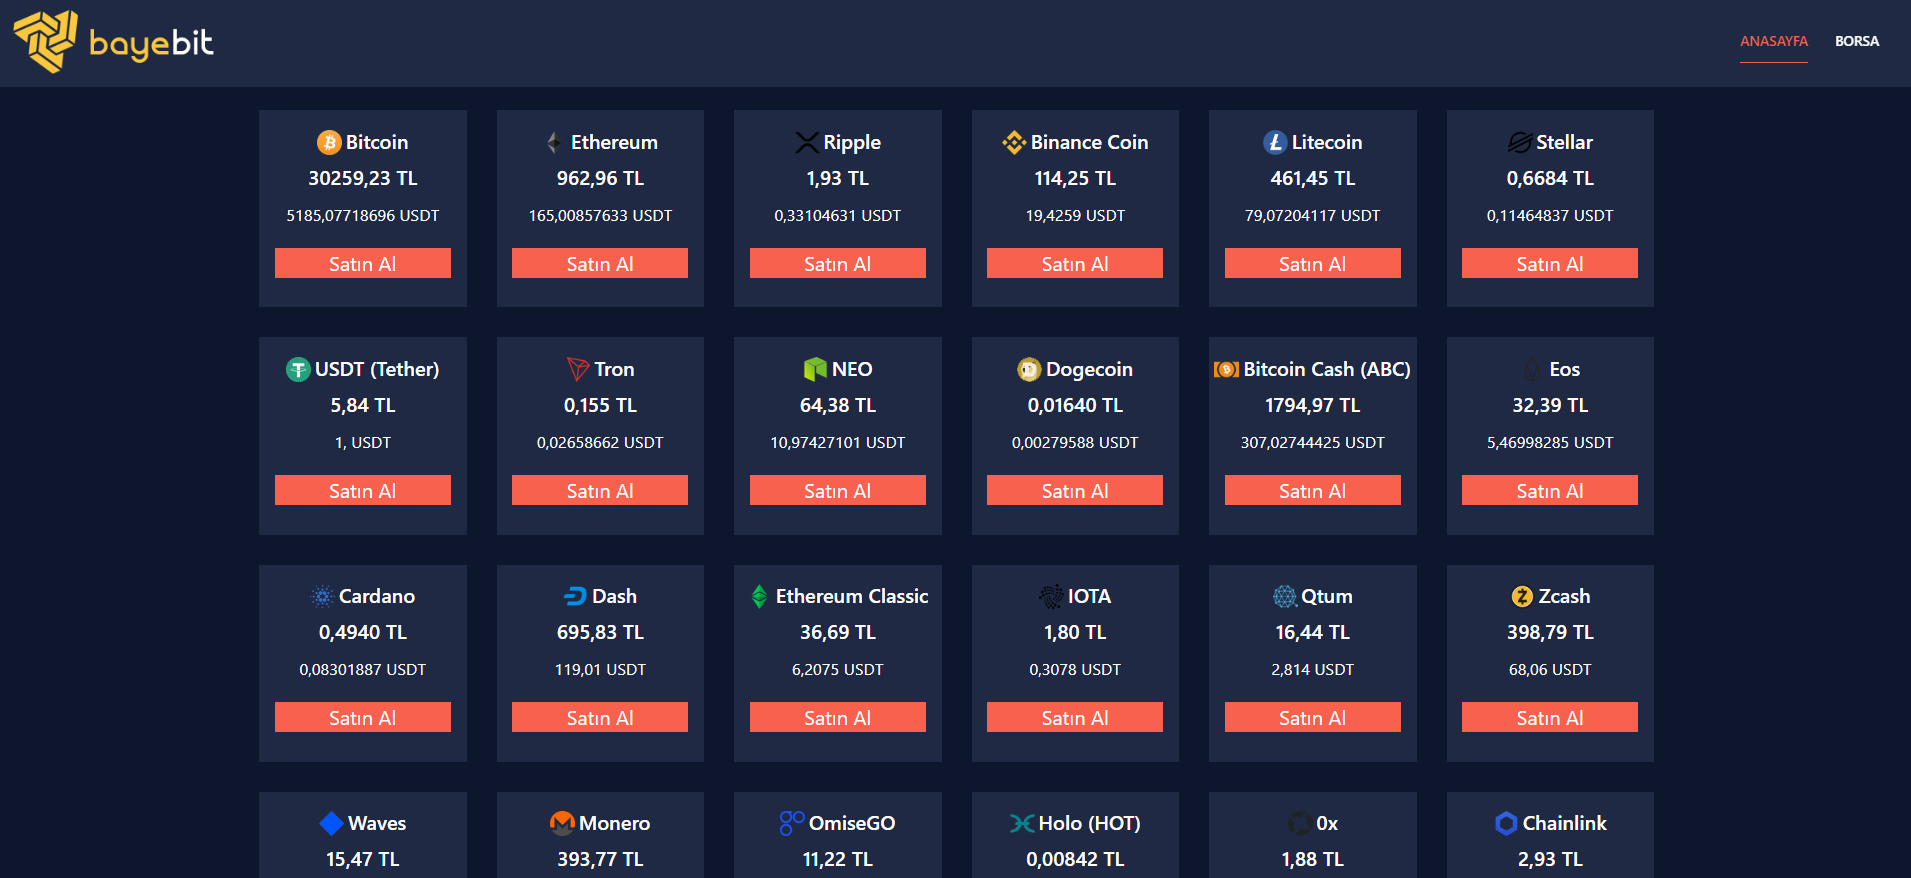Click Satın Al for NEO

(838, 490)
